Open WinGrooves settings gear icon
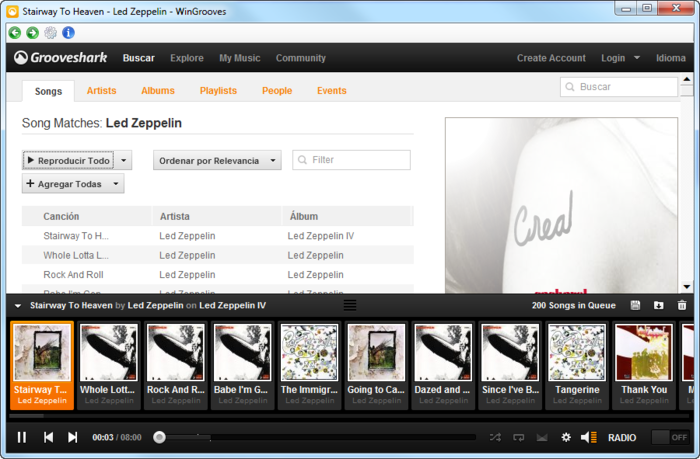 (50, 33)
